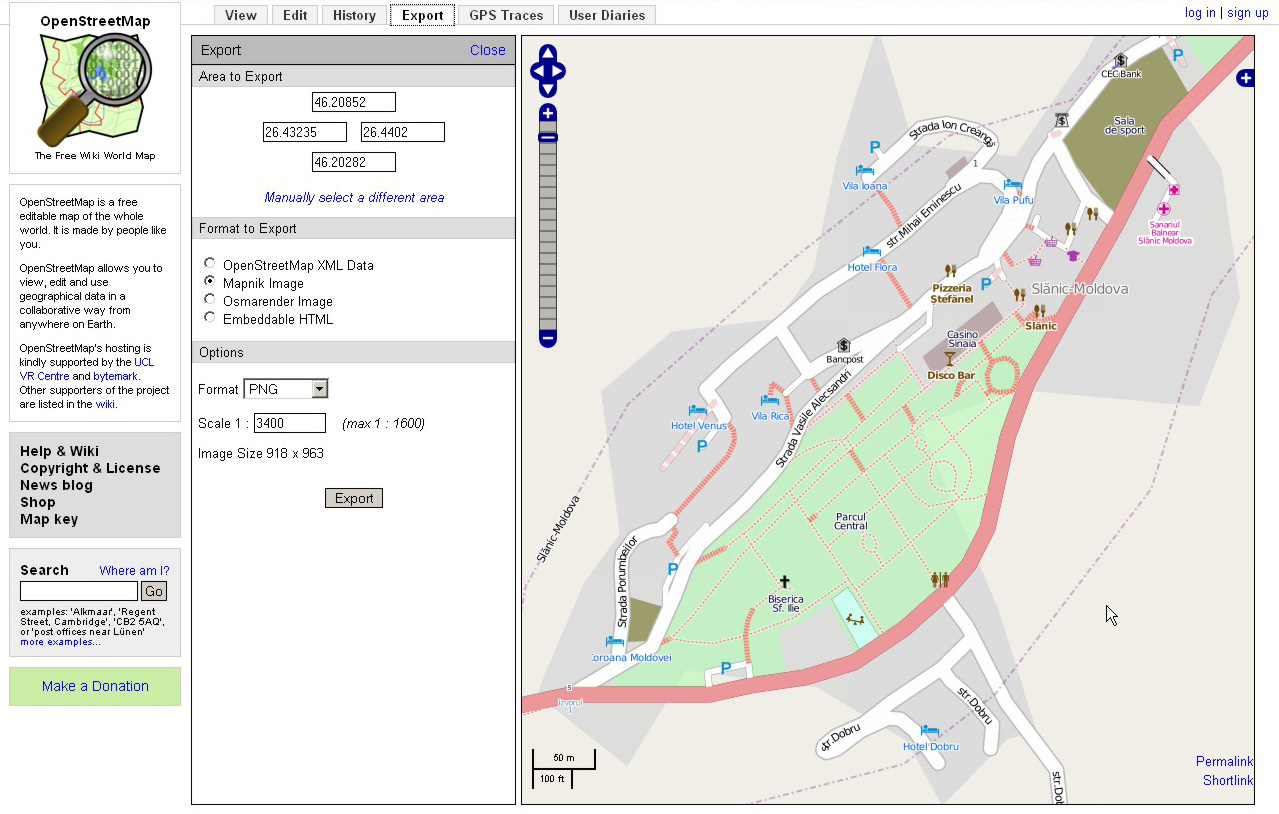Click the Search text box
The height and width of the screenshot is (814, 1279).
coord(79,591)
